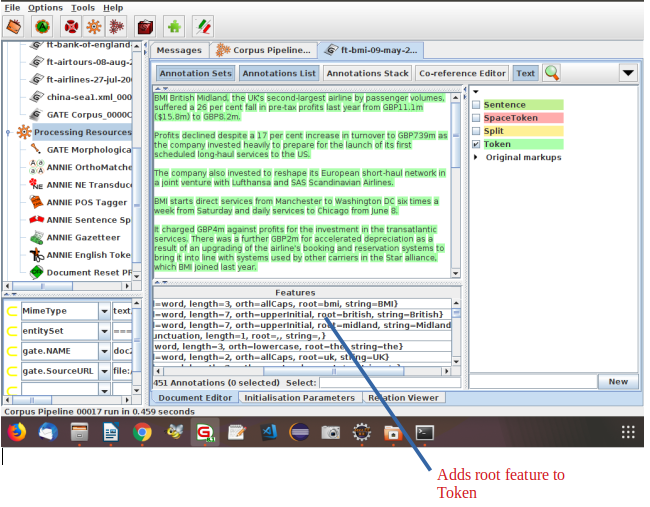Enable the Sentence annotation checkbox
Viewport: 650px width, 507px height.
(476, 105)
